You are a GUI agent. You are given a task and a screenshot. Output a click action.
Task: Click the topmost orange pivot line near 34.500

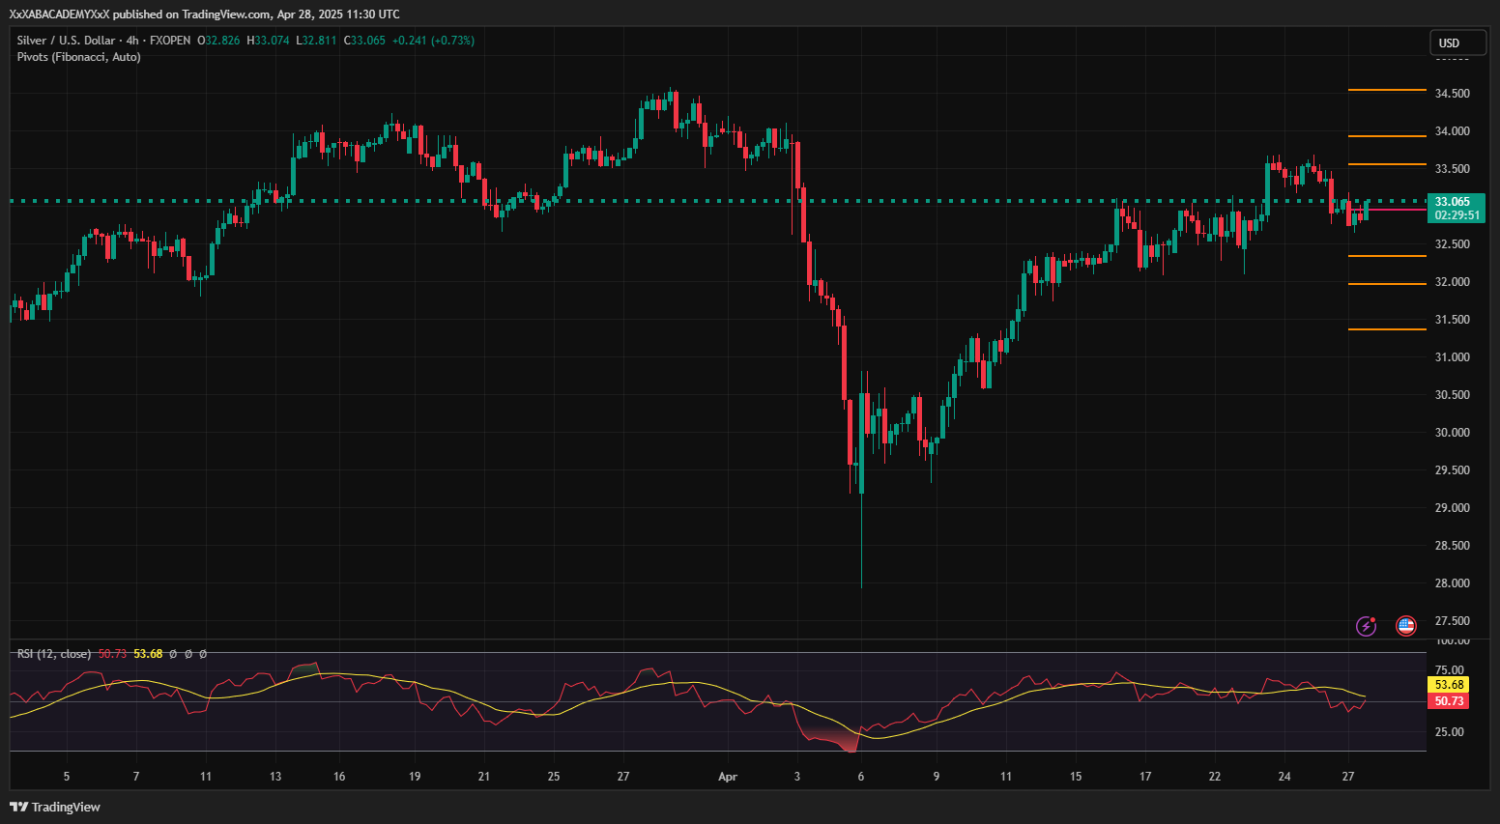[1387, 90]
